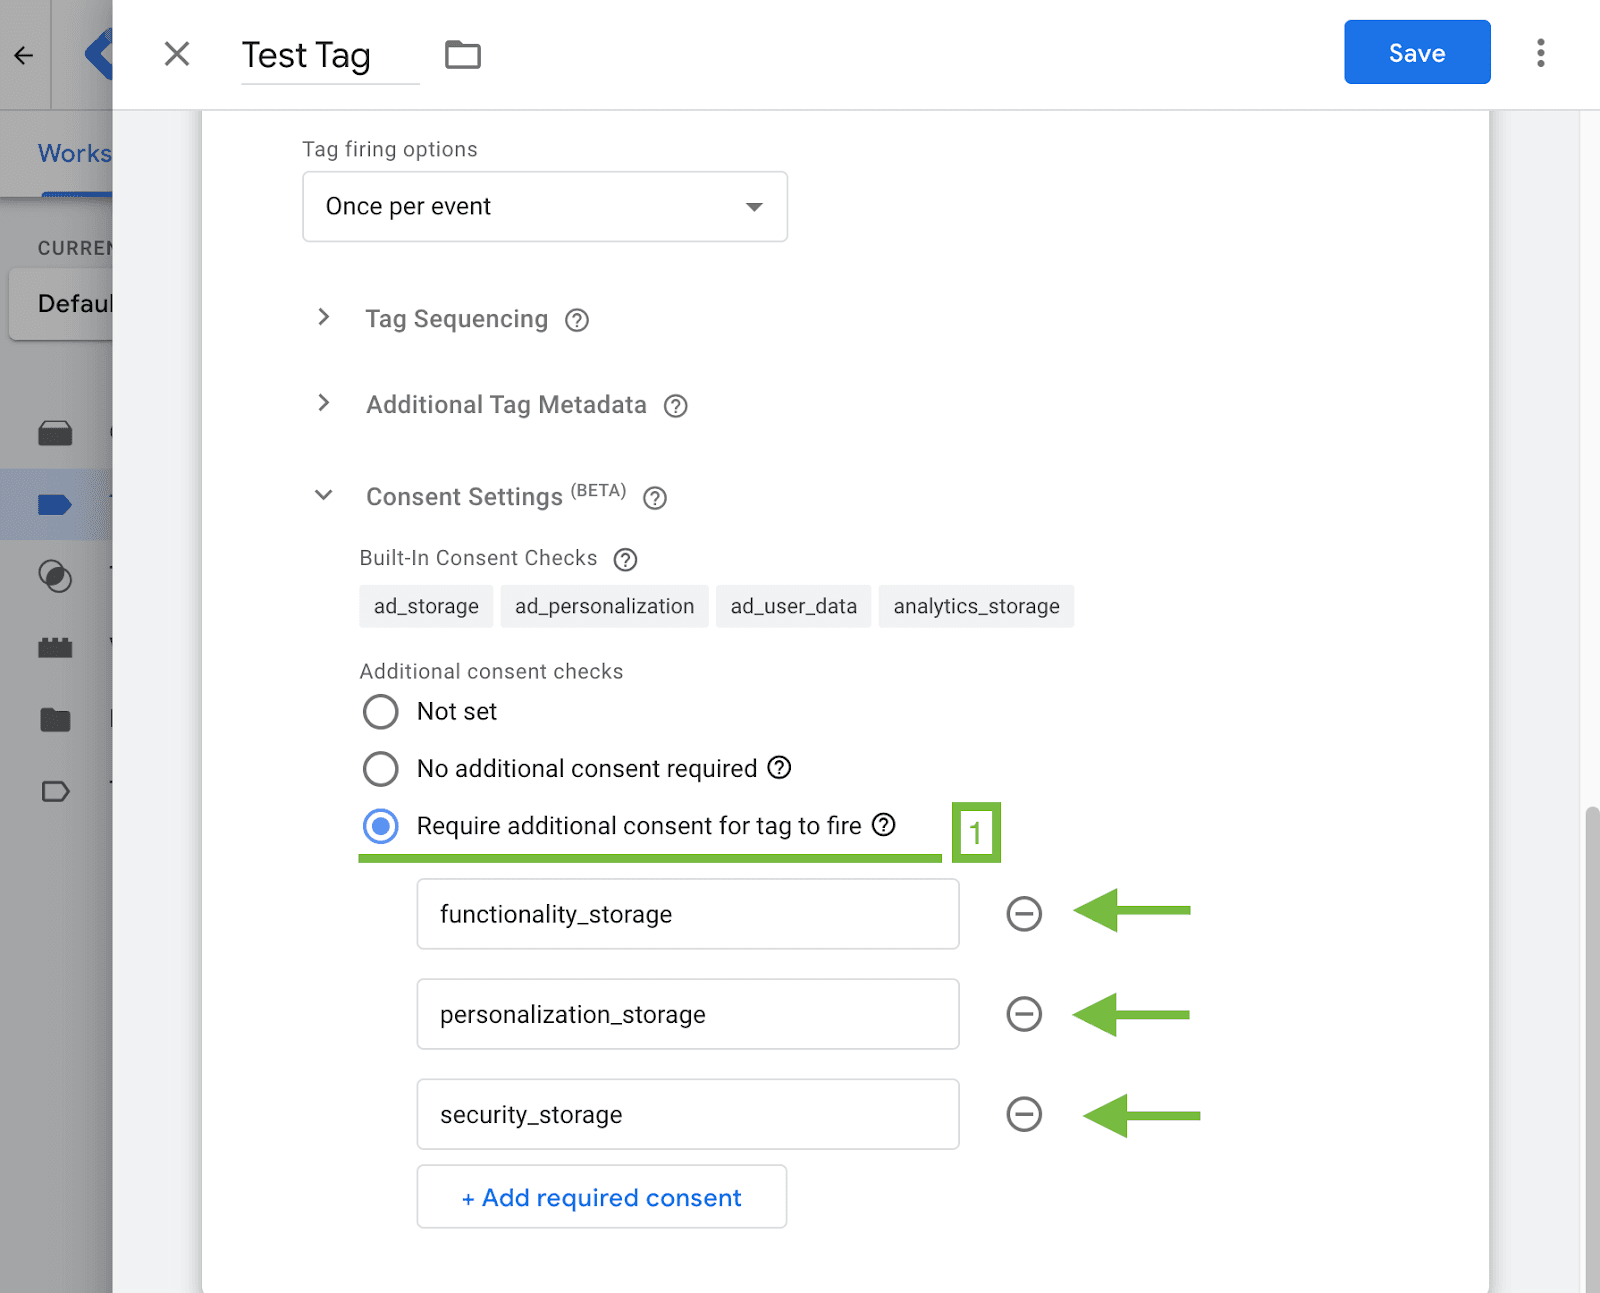1600x1293 pixels.
Task: Choose No additional consent required
Action: point(381,769)
